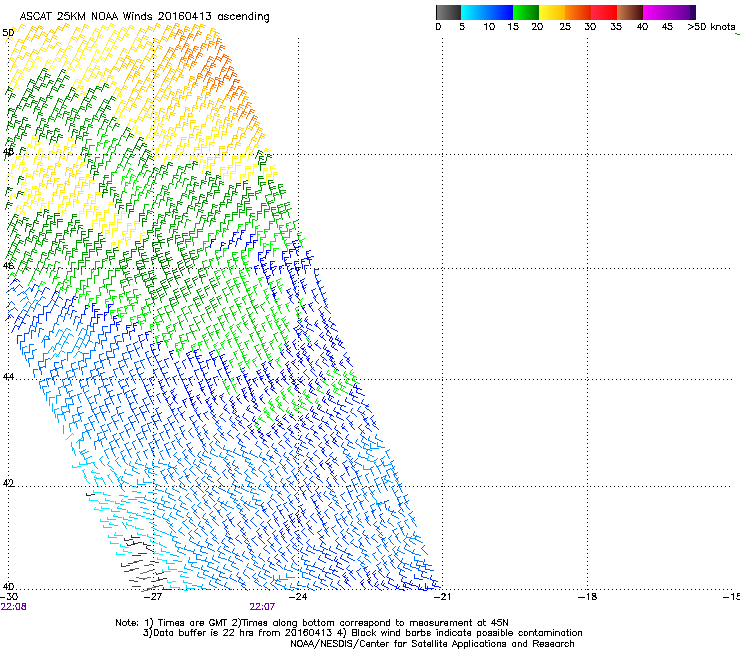Click the longitude label -18
Viewport: 740px width, 650px height.
587,597
